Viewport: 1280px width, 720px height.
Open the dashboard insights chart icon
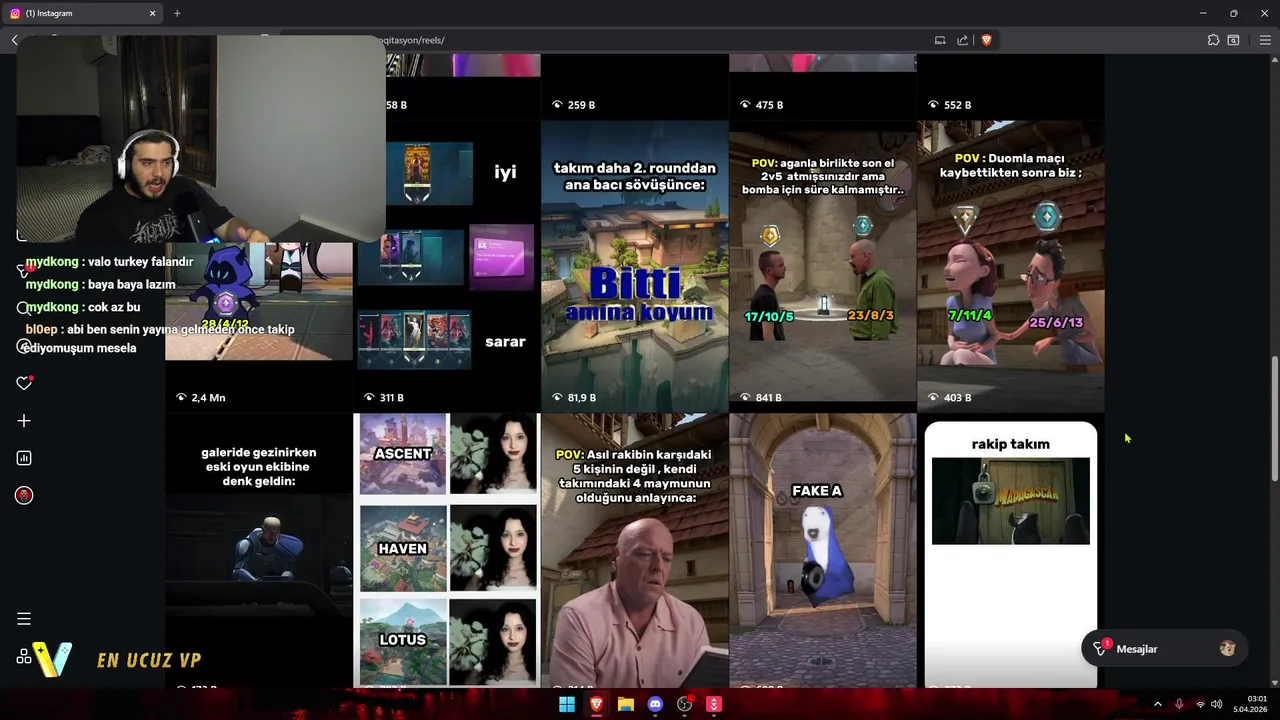click(24, 458)
